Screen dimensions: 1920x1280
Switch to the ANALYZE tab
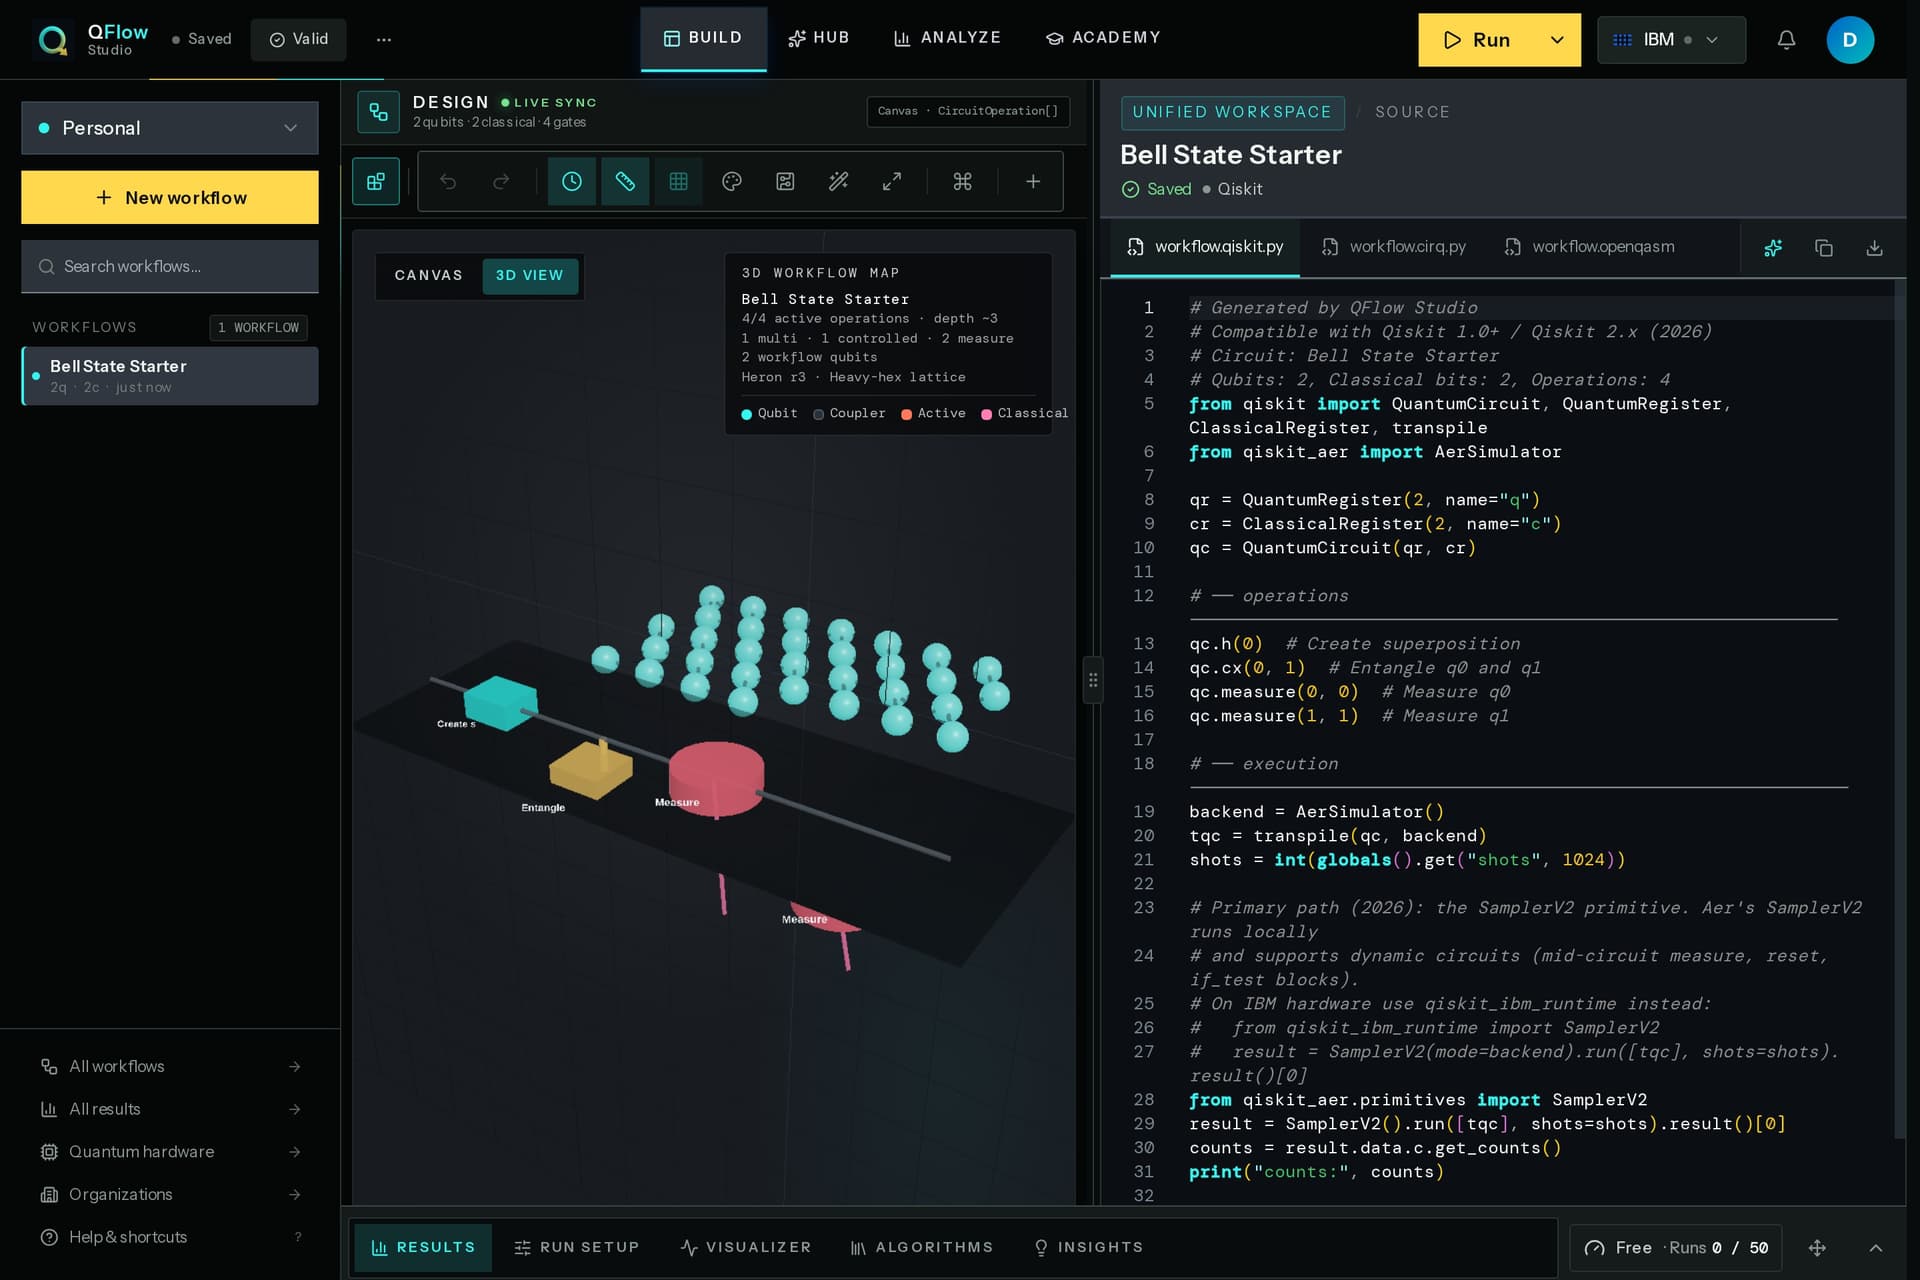pyautogui.click(x=947, y=38)
